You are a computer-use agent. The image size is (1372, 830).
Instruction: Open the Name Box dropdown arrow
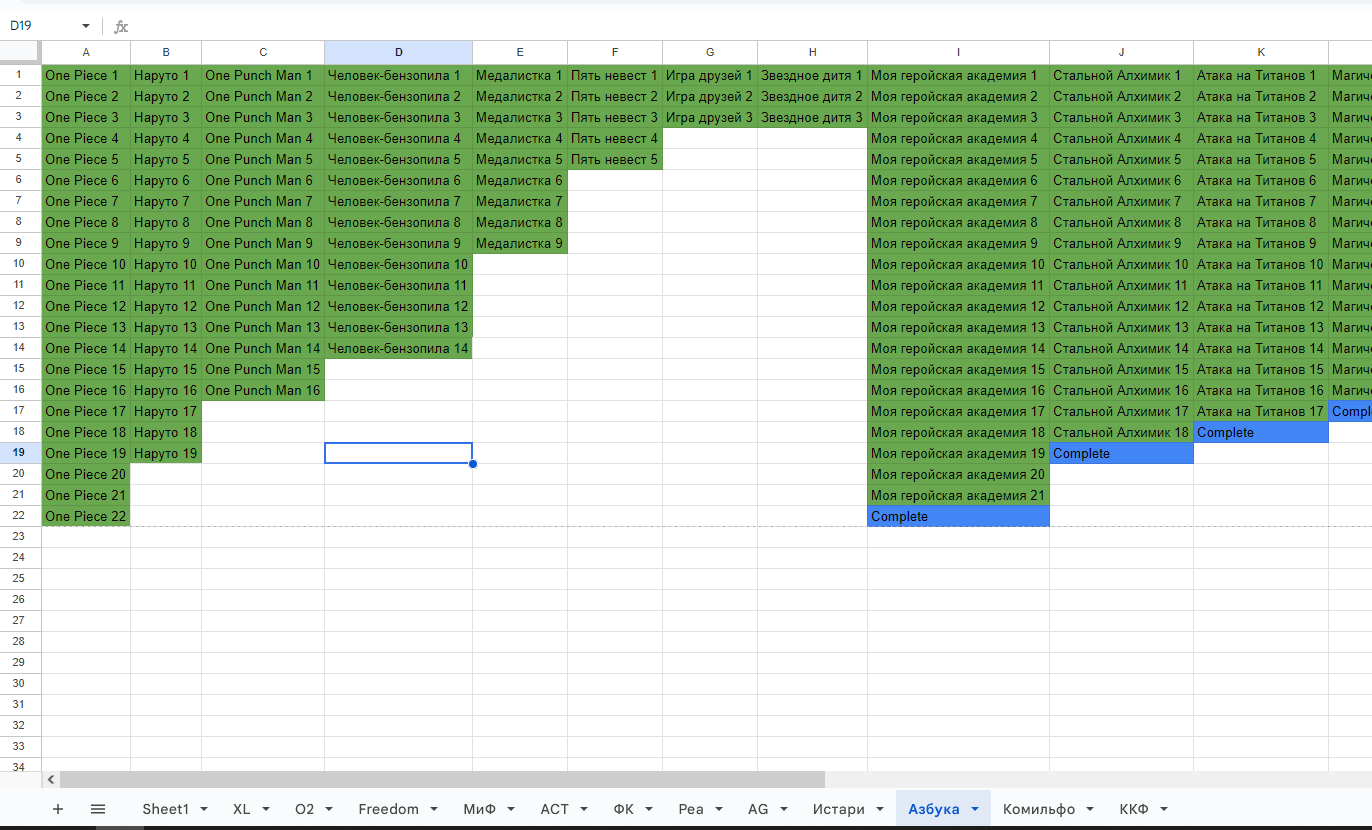coord(85,26)
